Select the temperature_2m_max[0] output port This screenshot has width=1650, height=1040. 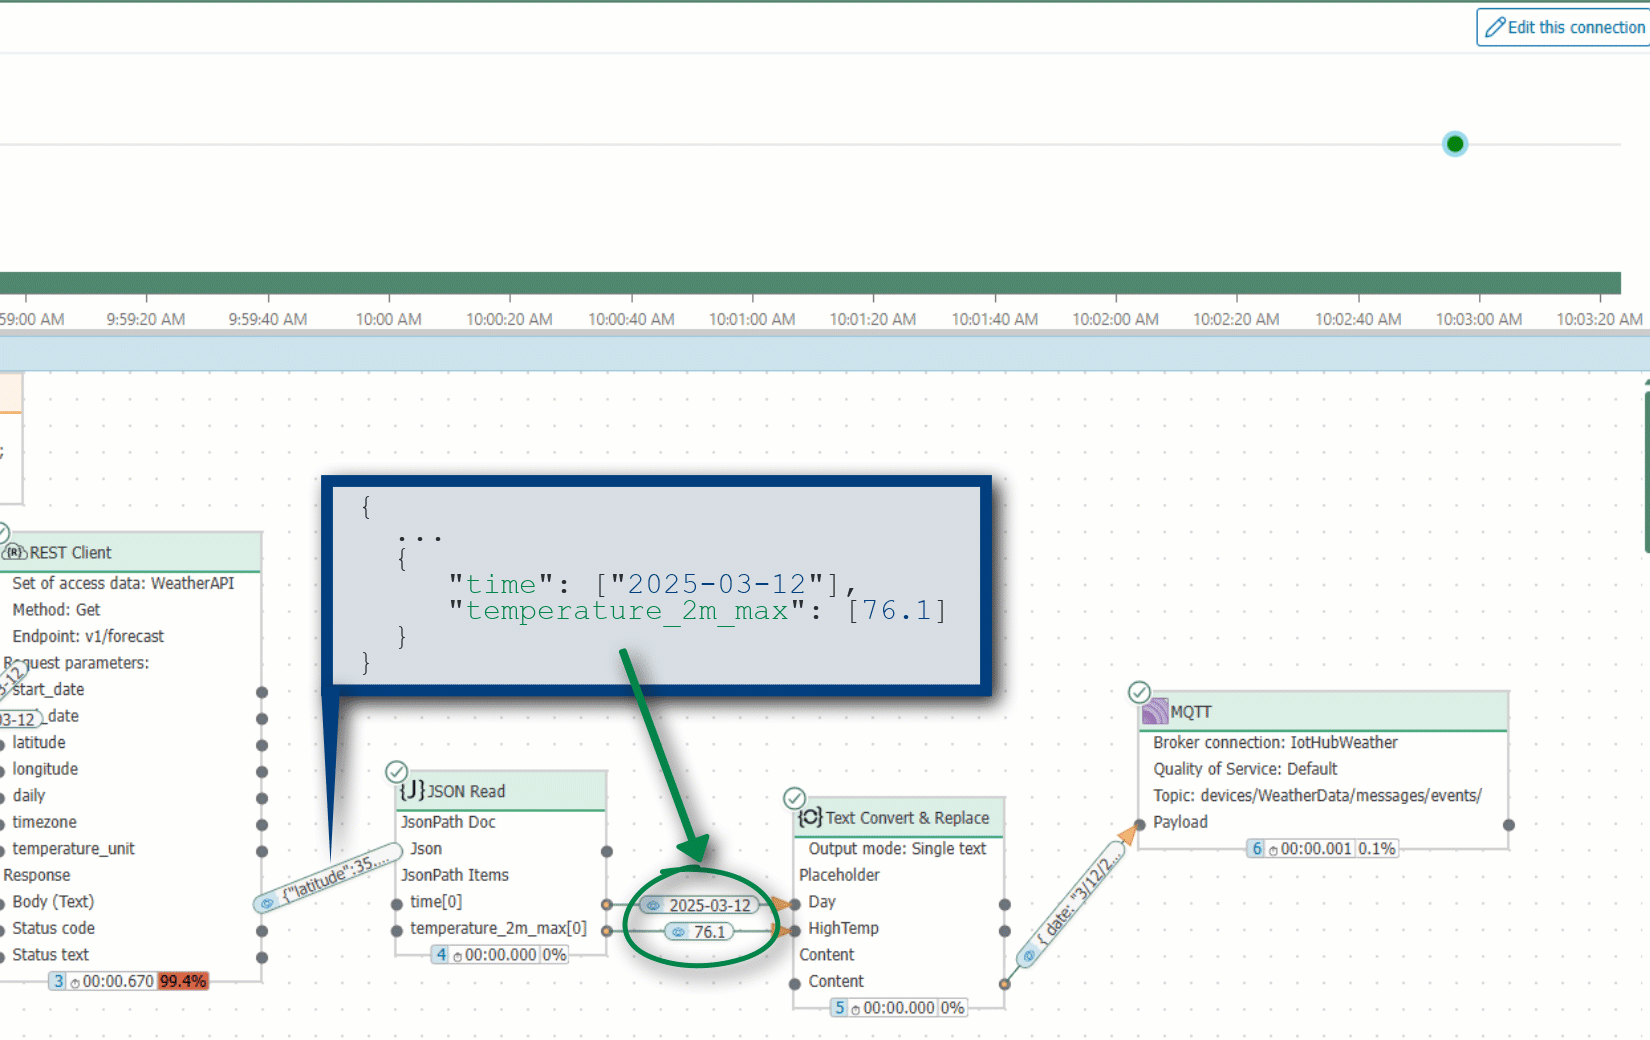tap(607, 930)
